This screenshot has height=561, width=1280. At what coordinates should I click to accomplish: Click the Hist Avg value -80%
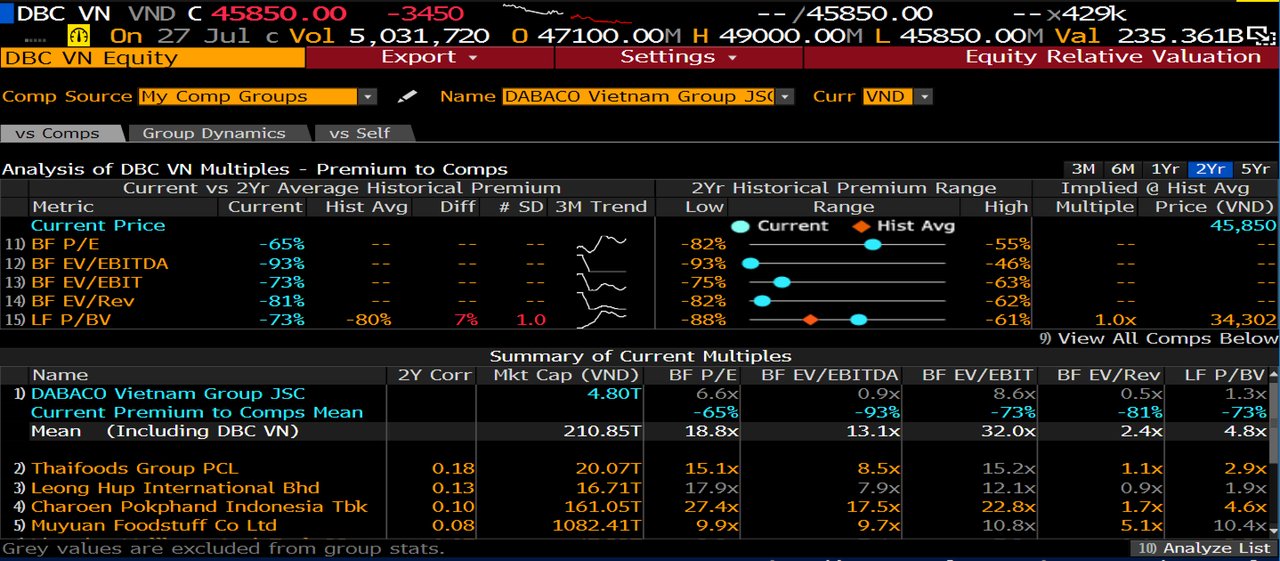[367, 320]
